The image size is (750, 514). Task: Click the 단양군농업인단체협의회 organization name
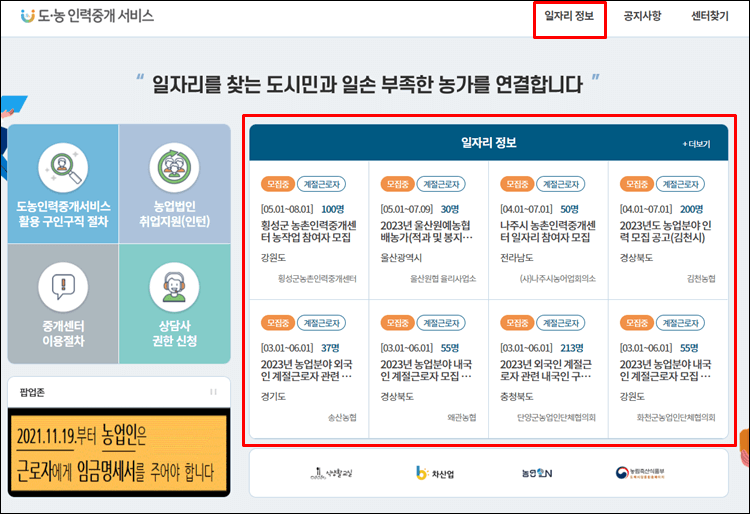[556, 417]
